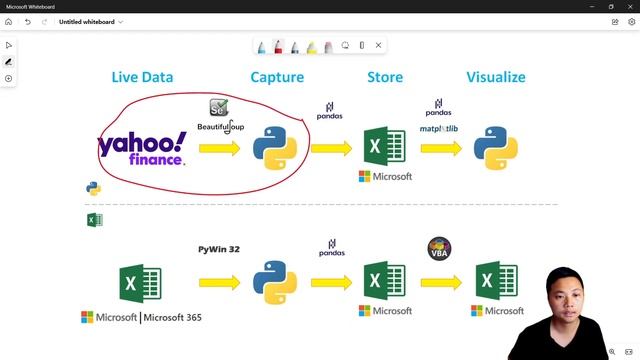Open the Untitled whiteboard title dropdown

click(x=91, y=22)
